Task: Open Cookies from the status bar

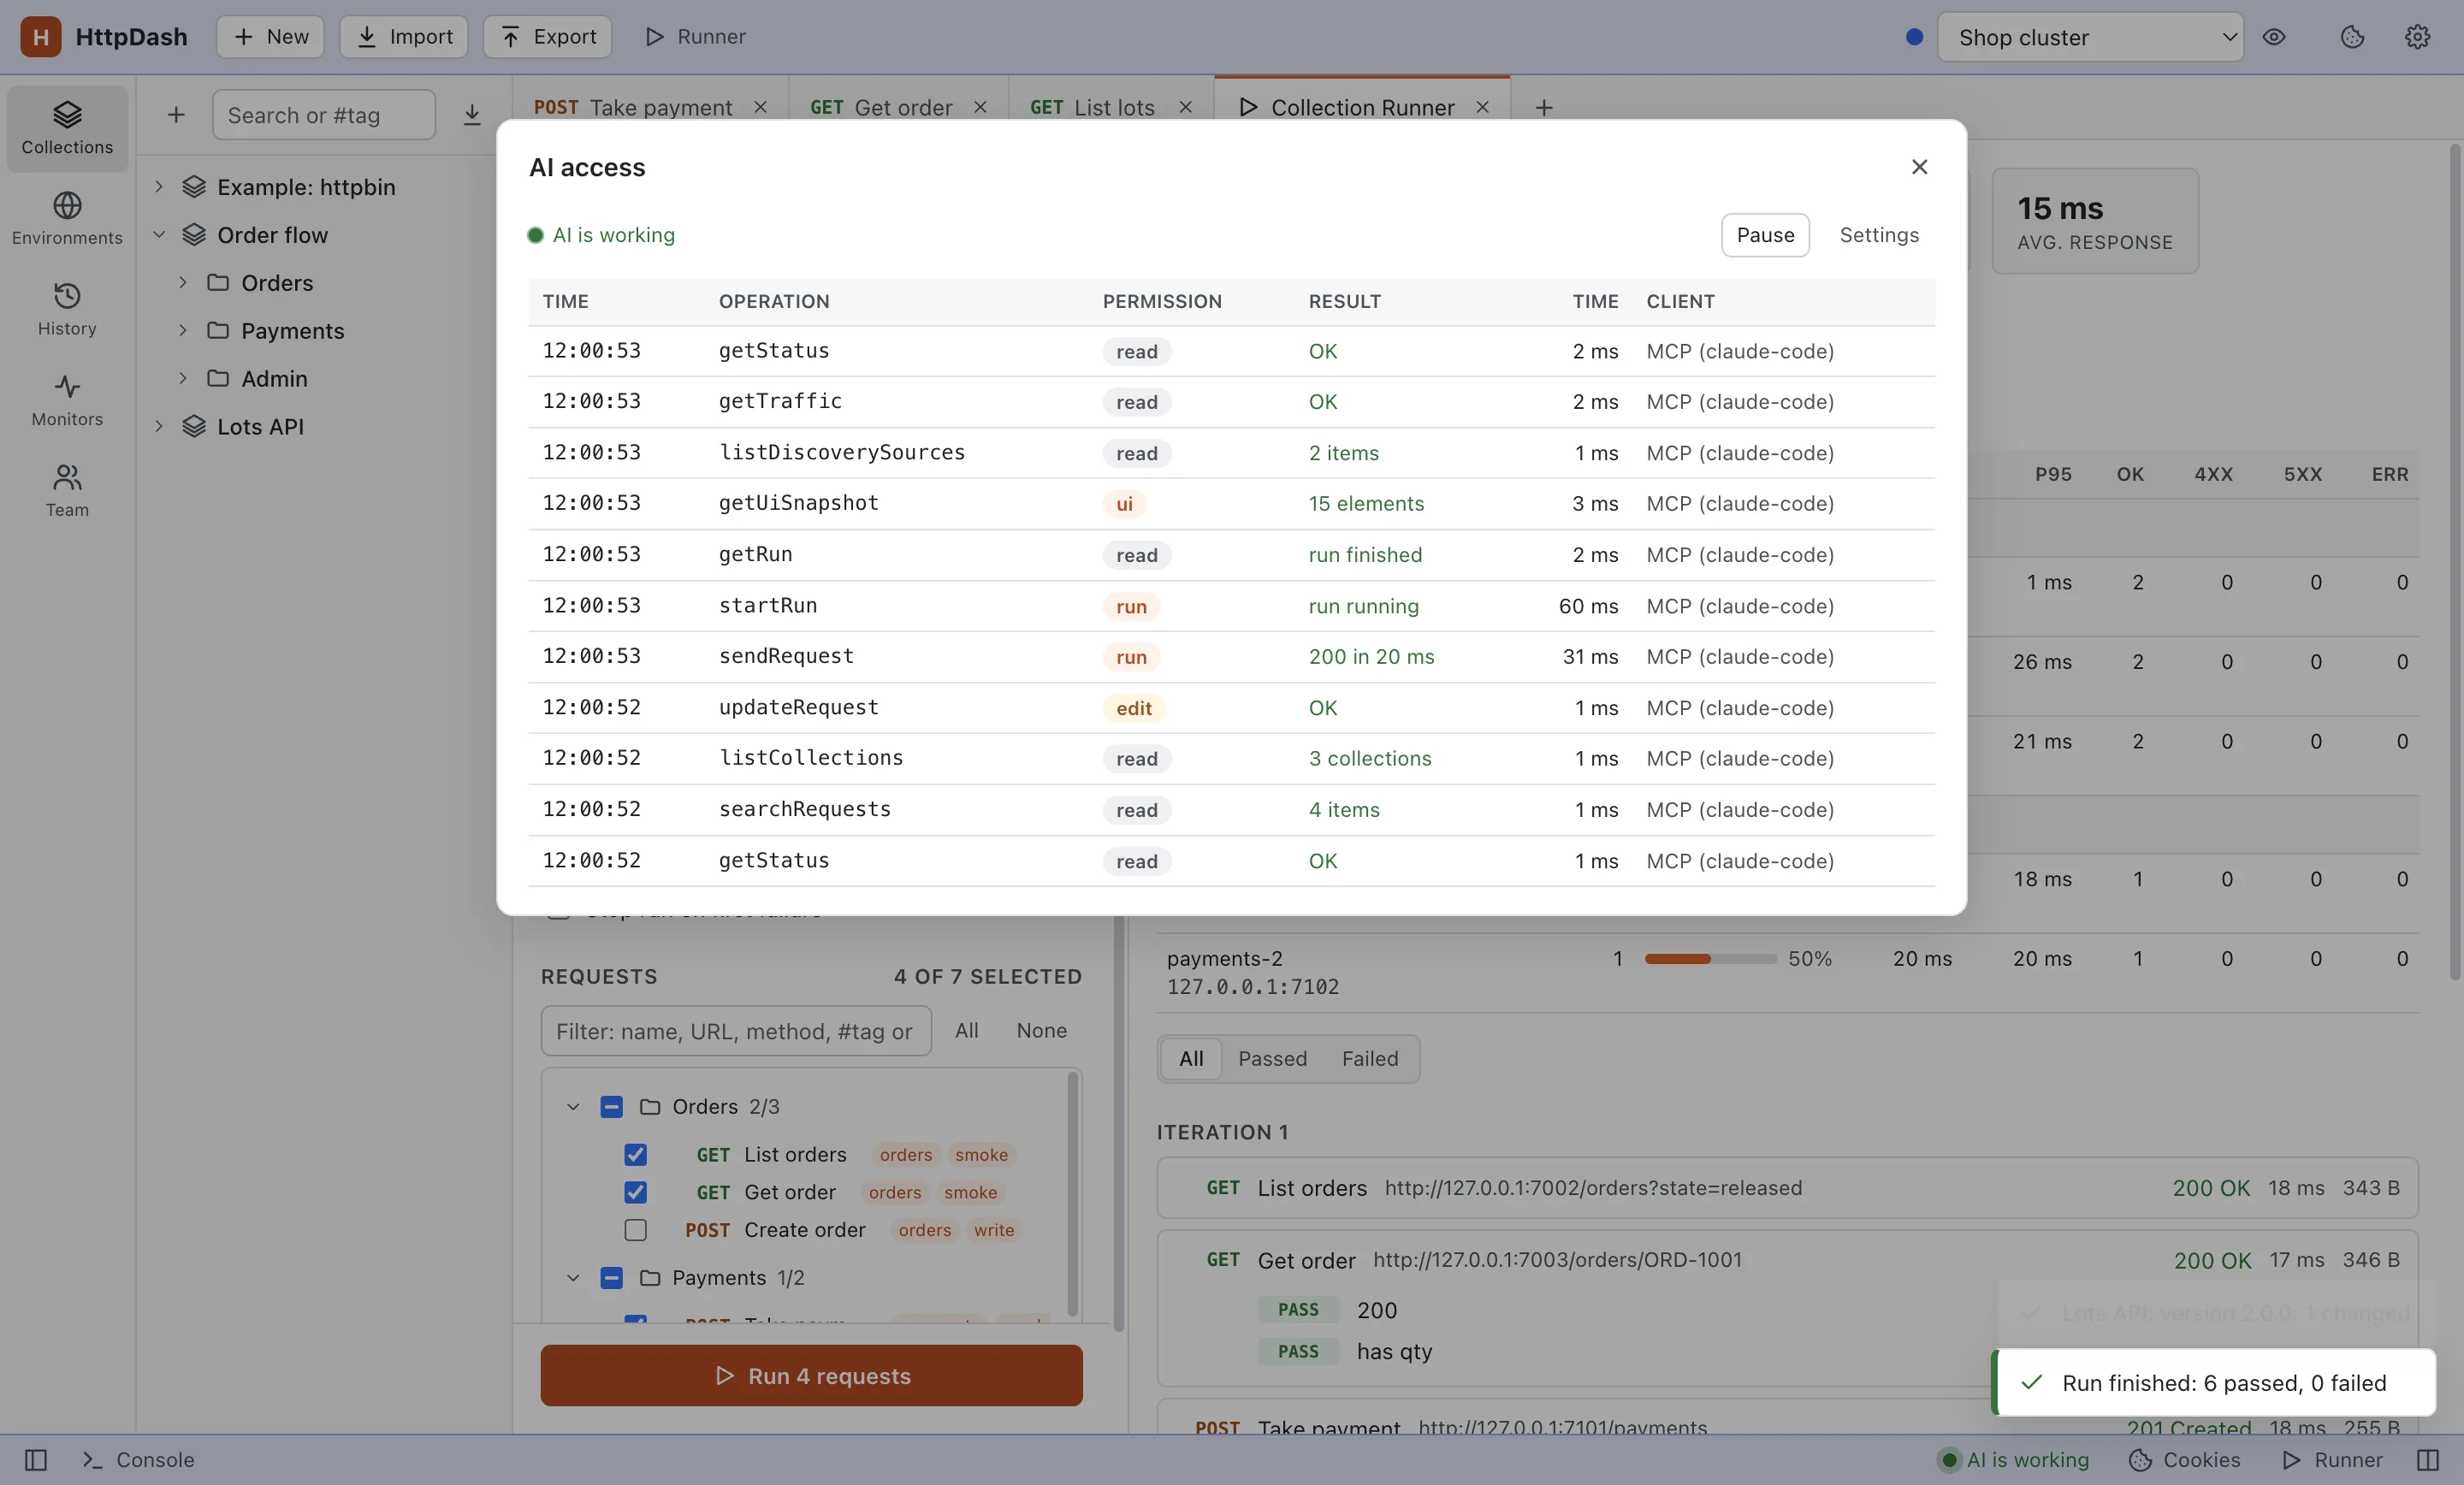Action: coord(2184,1460)
